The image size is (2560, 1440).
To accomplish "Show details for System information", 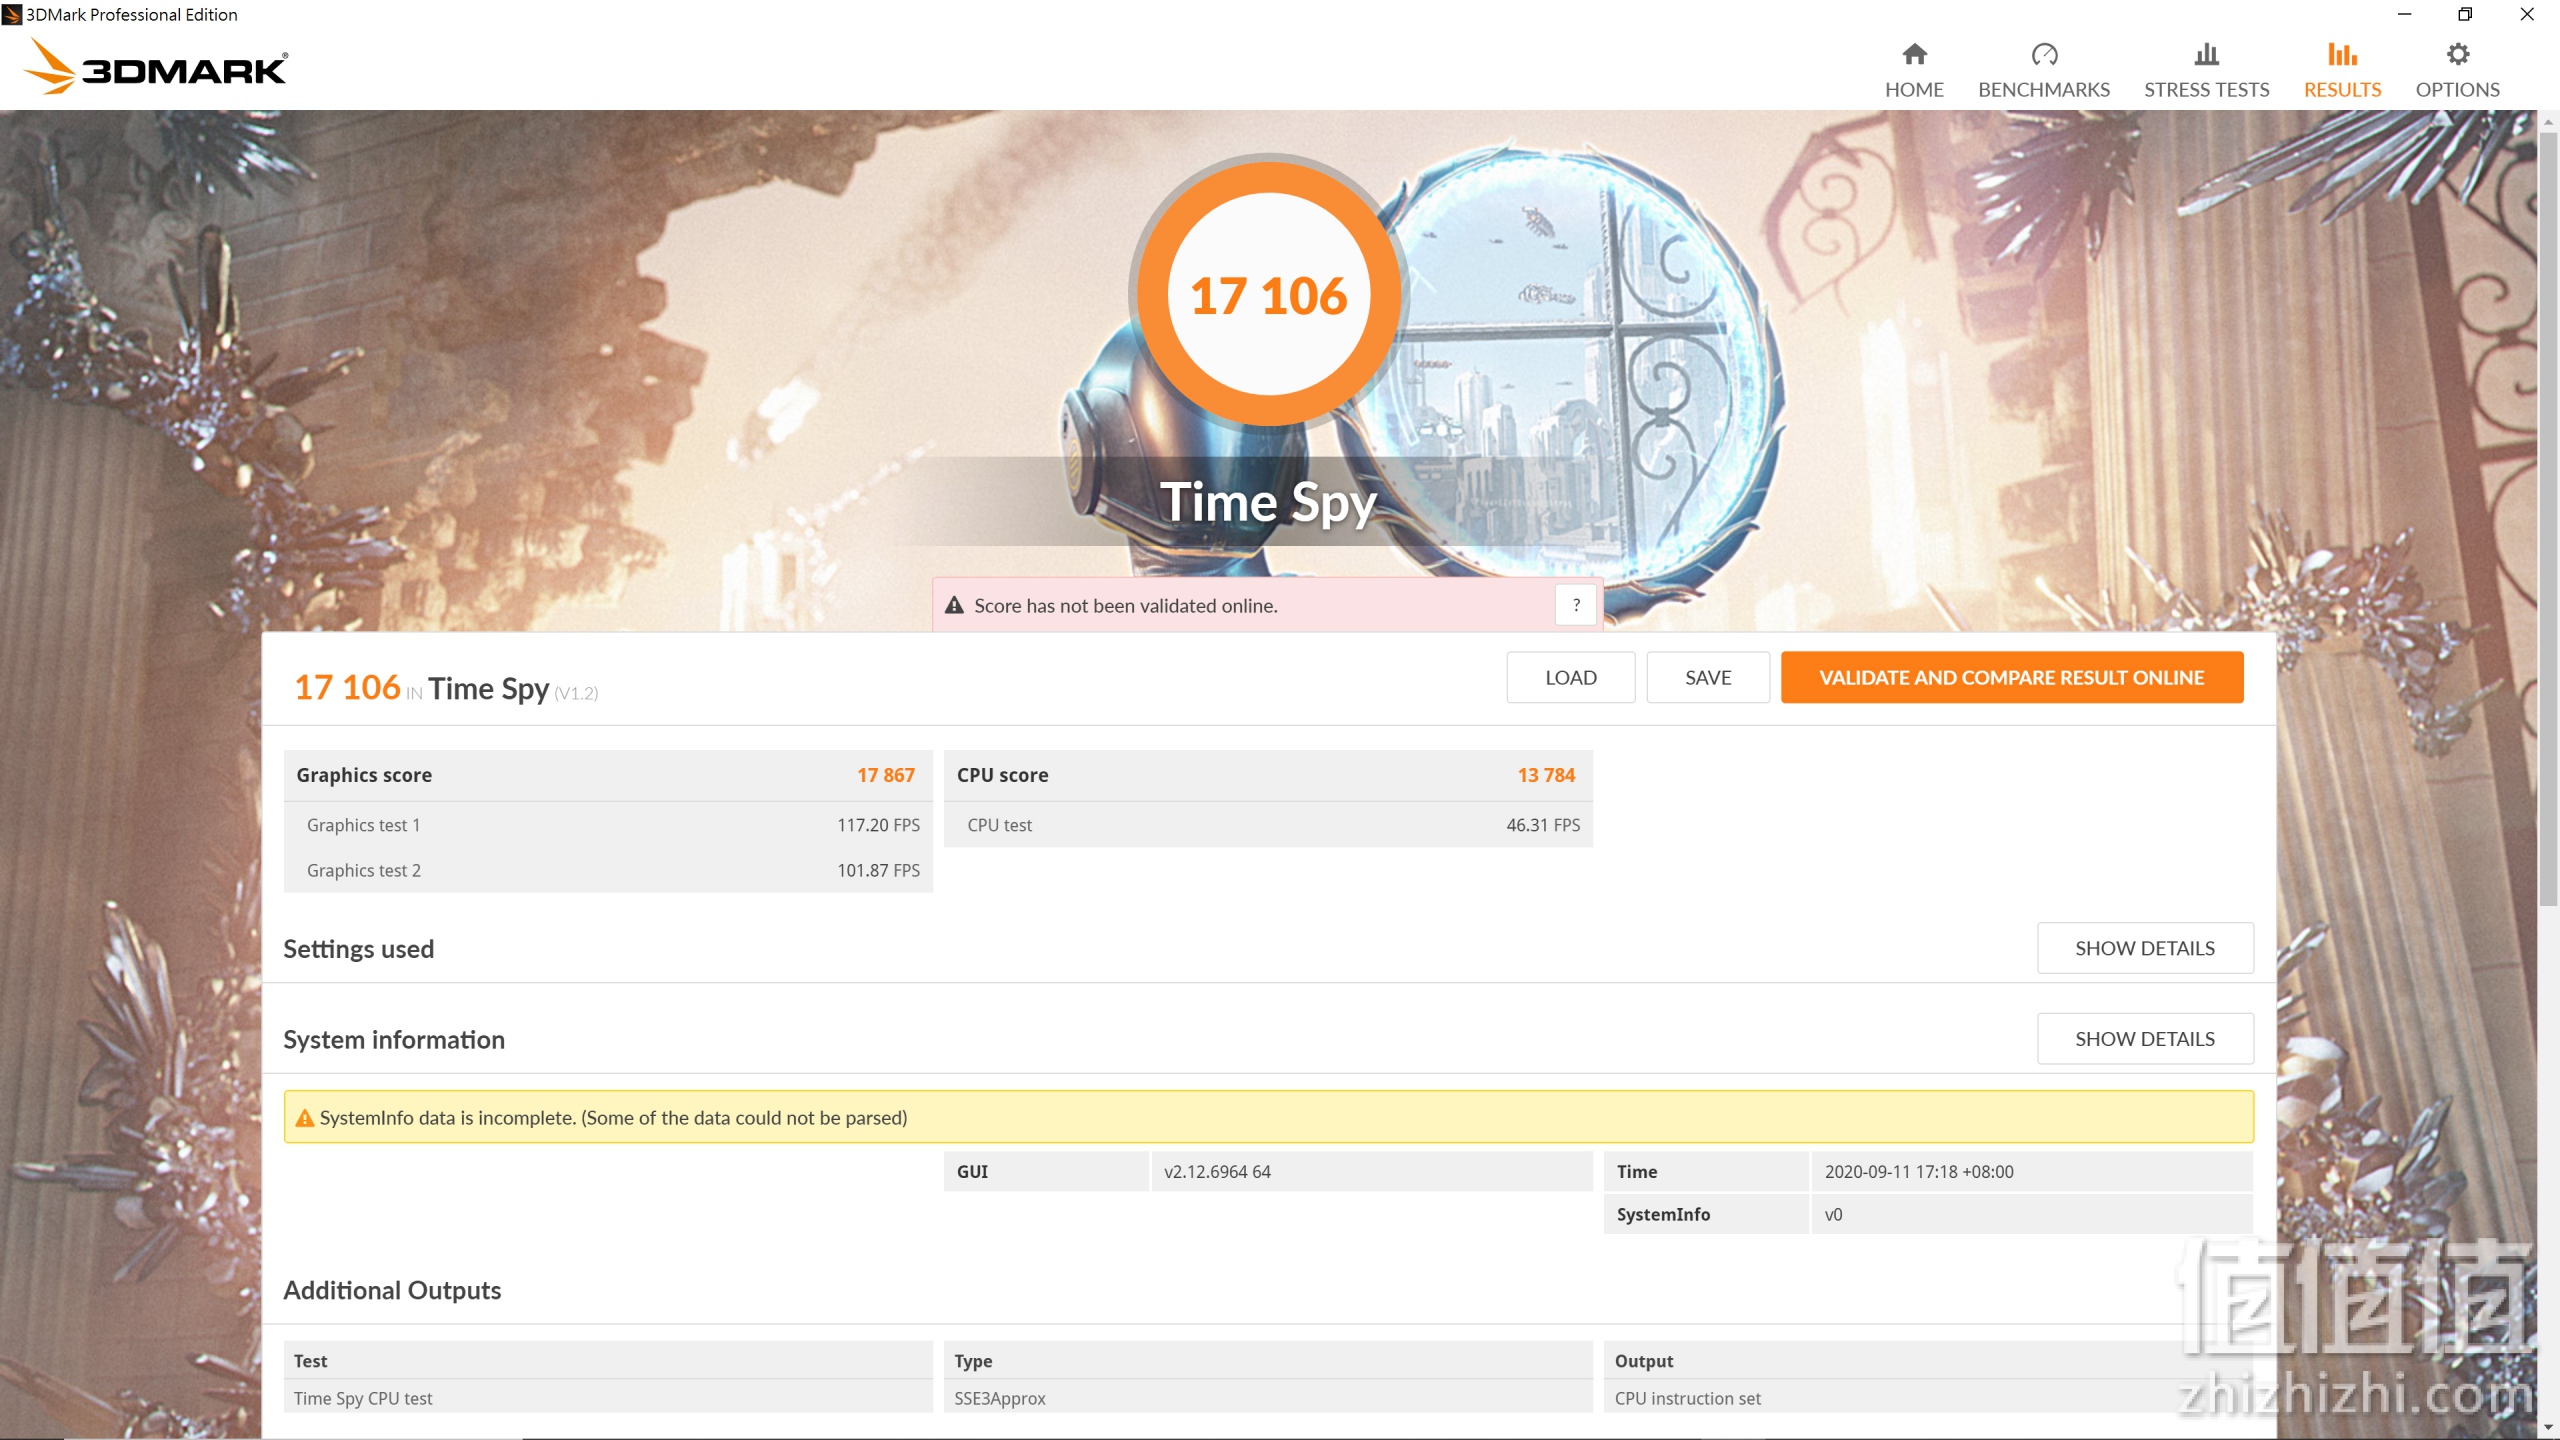I will tap(2145, 1039).
